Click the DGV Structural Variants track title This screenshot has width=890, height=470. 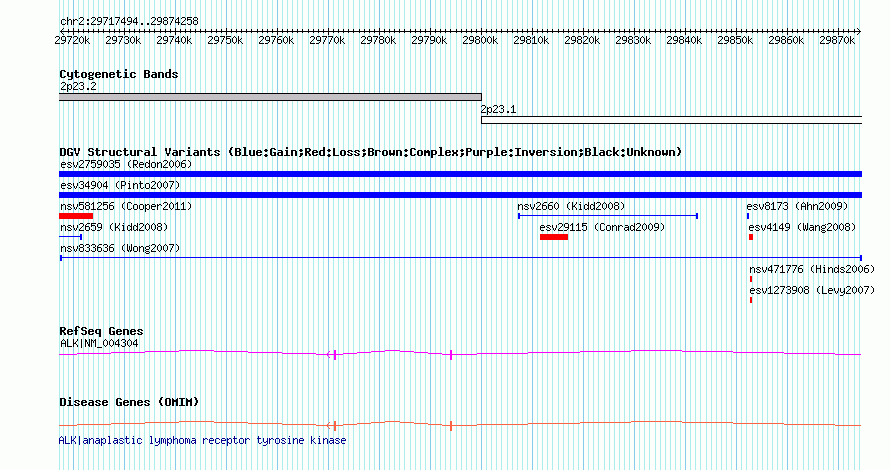pyautogui.click(x=370, y=152)
